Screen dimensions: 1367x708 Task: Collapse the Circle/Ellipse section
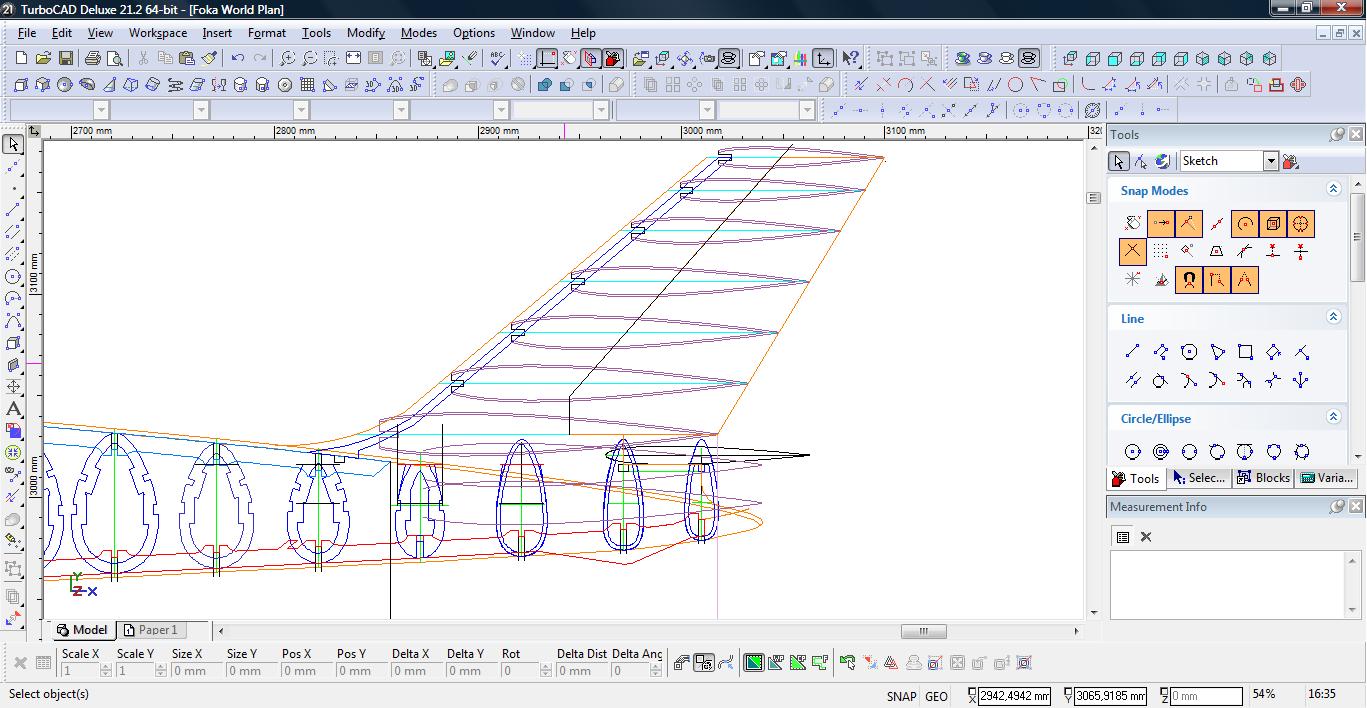click(1333, 417)
